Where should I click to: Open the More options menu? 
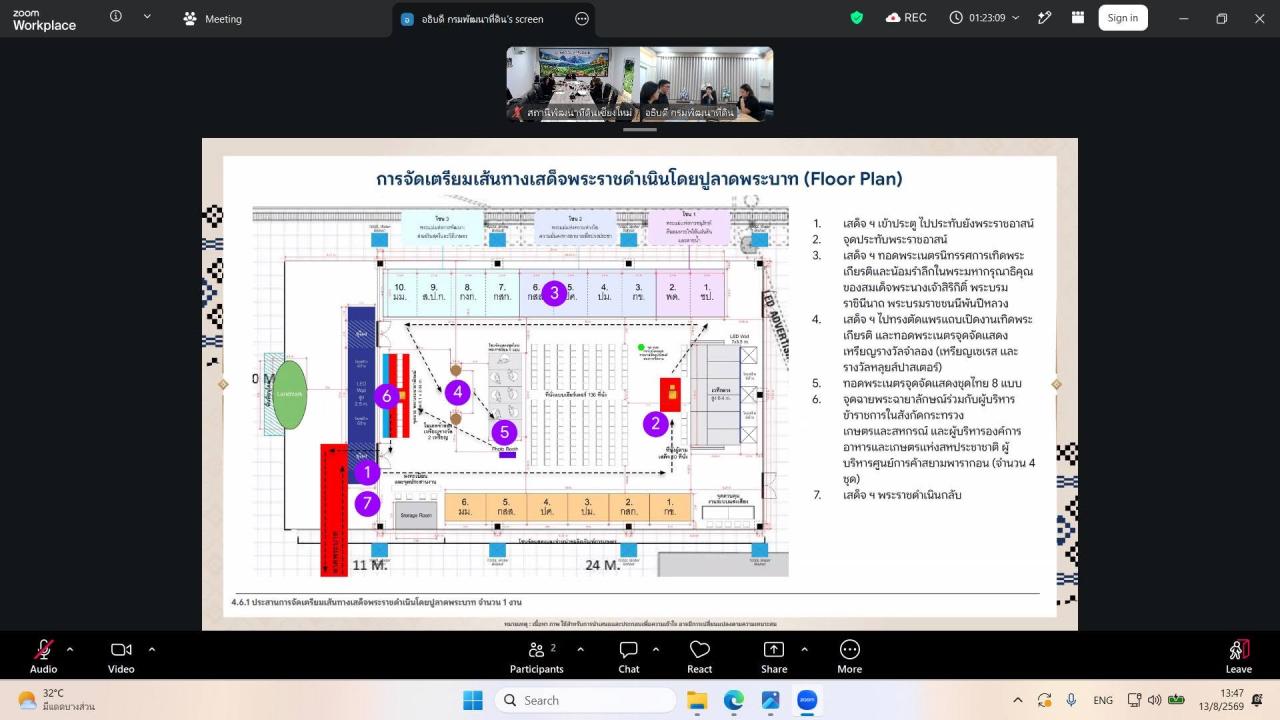[850, 656]
